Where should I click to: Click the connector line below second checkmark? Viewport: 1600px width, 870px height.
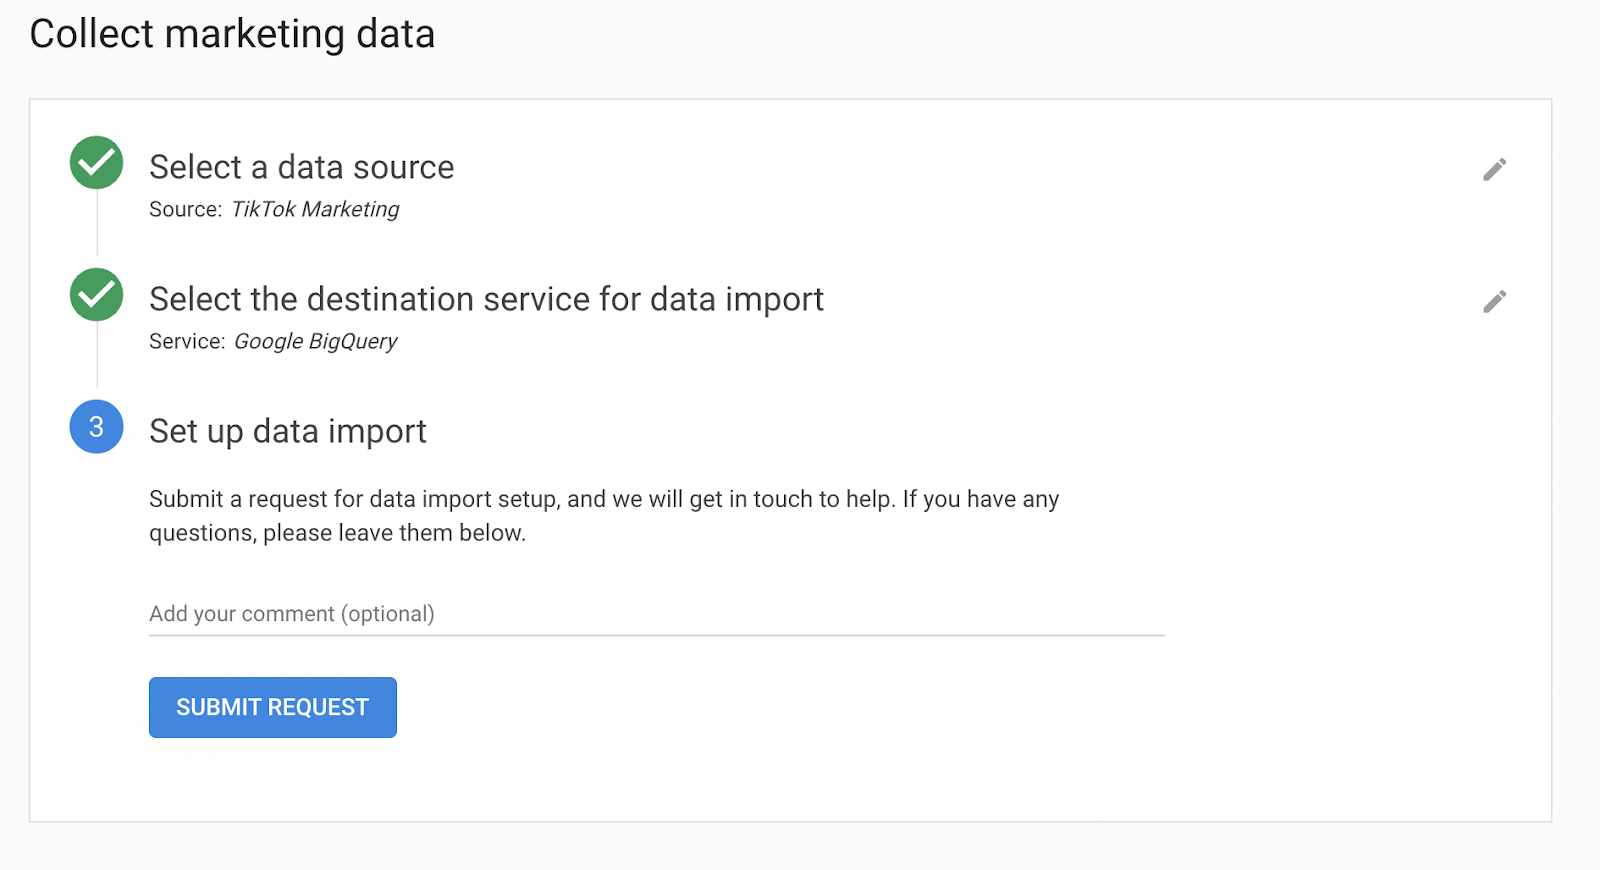click(x=97, y=354)
